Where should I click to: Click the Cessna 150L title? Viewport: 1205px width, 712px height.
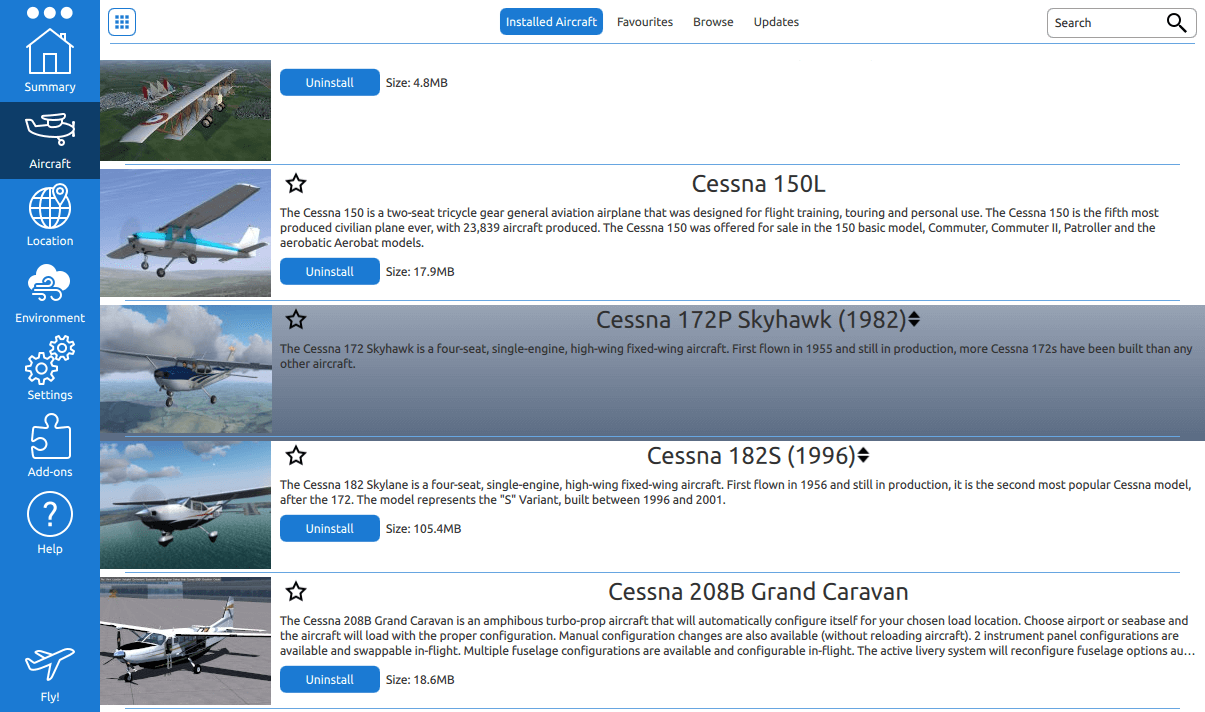point(759,184)
